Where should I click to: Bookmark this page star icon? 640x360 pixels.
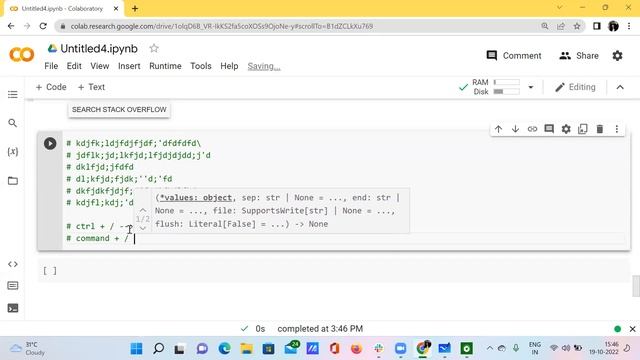pyautogui.click(x=577, y=26)
